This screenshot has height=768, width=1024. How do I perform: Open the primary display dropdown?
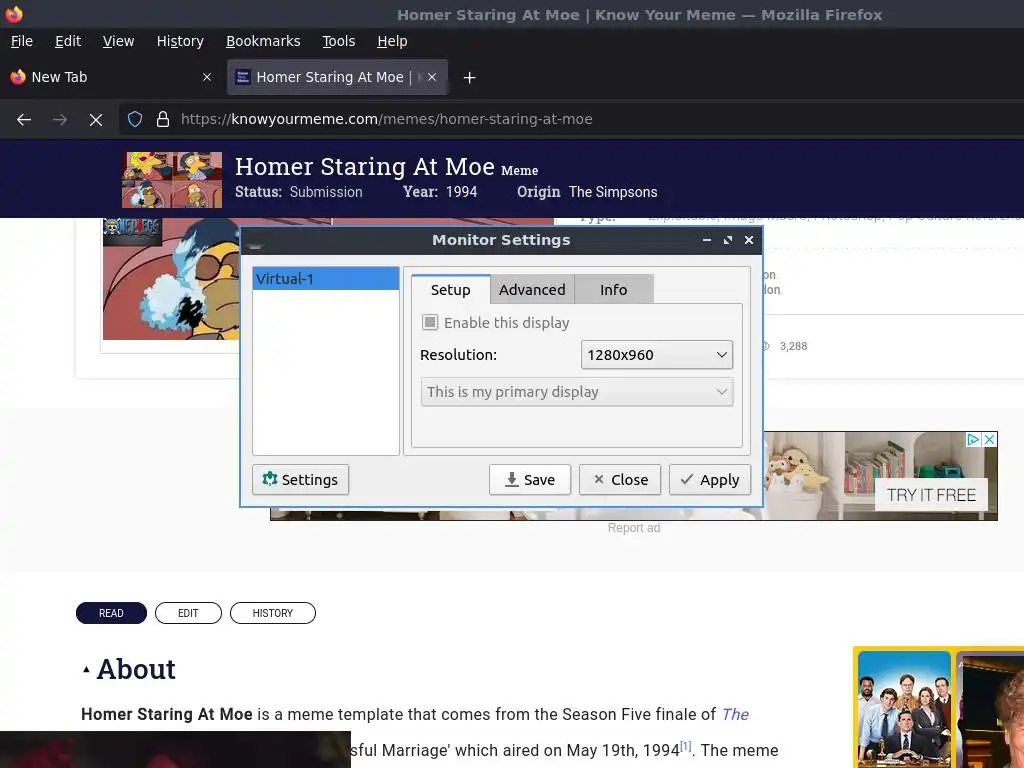[577, 392]
